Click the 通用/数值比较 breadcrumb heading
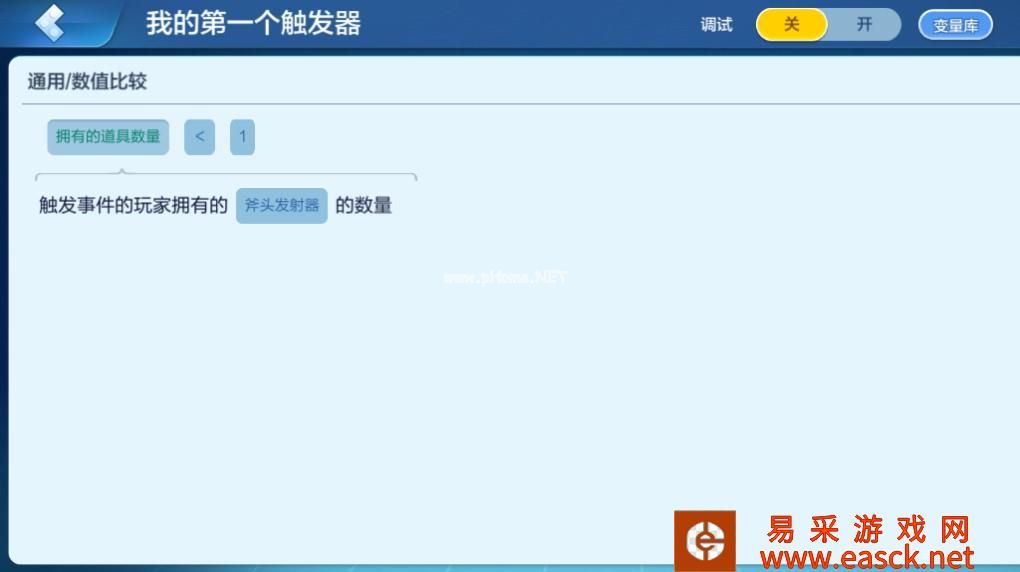The width and height of the screenshot is (1020, 572). tap(87, 82)
